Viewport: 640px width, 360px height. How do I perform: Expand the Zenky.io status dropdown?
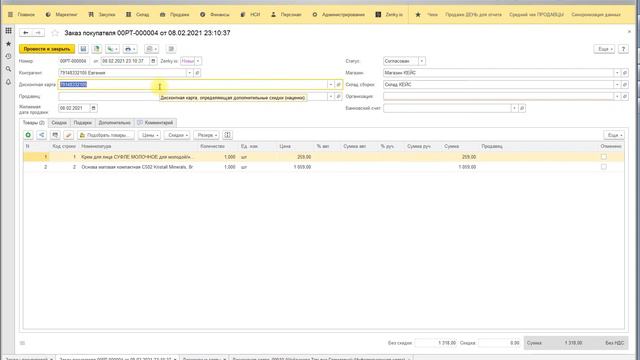click(198, 61)
